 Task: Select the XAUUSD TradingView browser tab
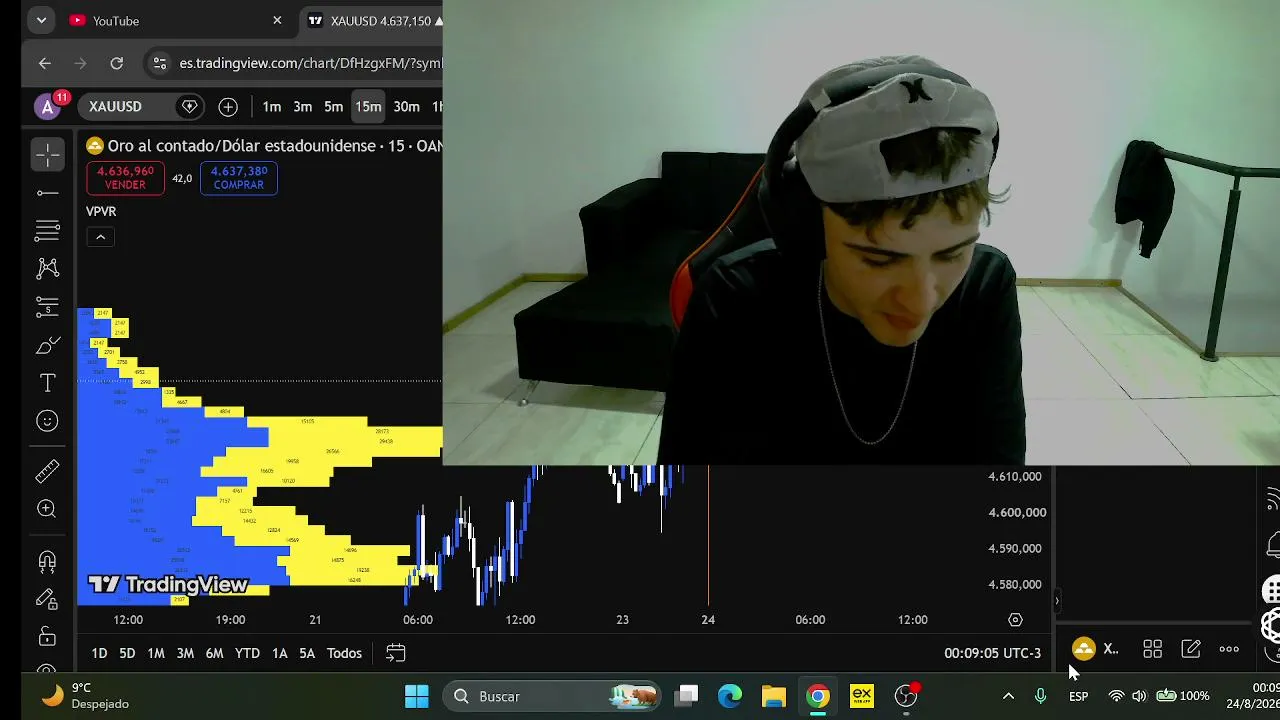(x=372, y=21)
